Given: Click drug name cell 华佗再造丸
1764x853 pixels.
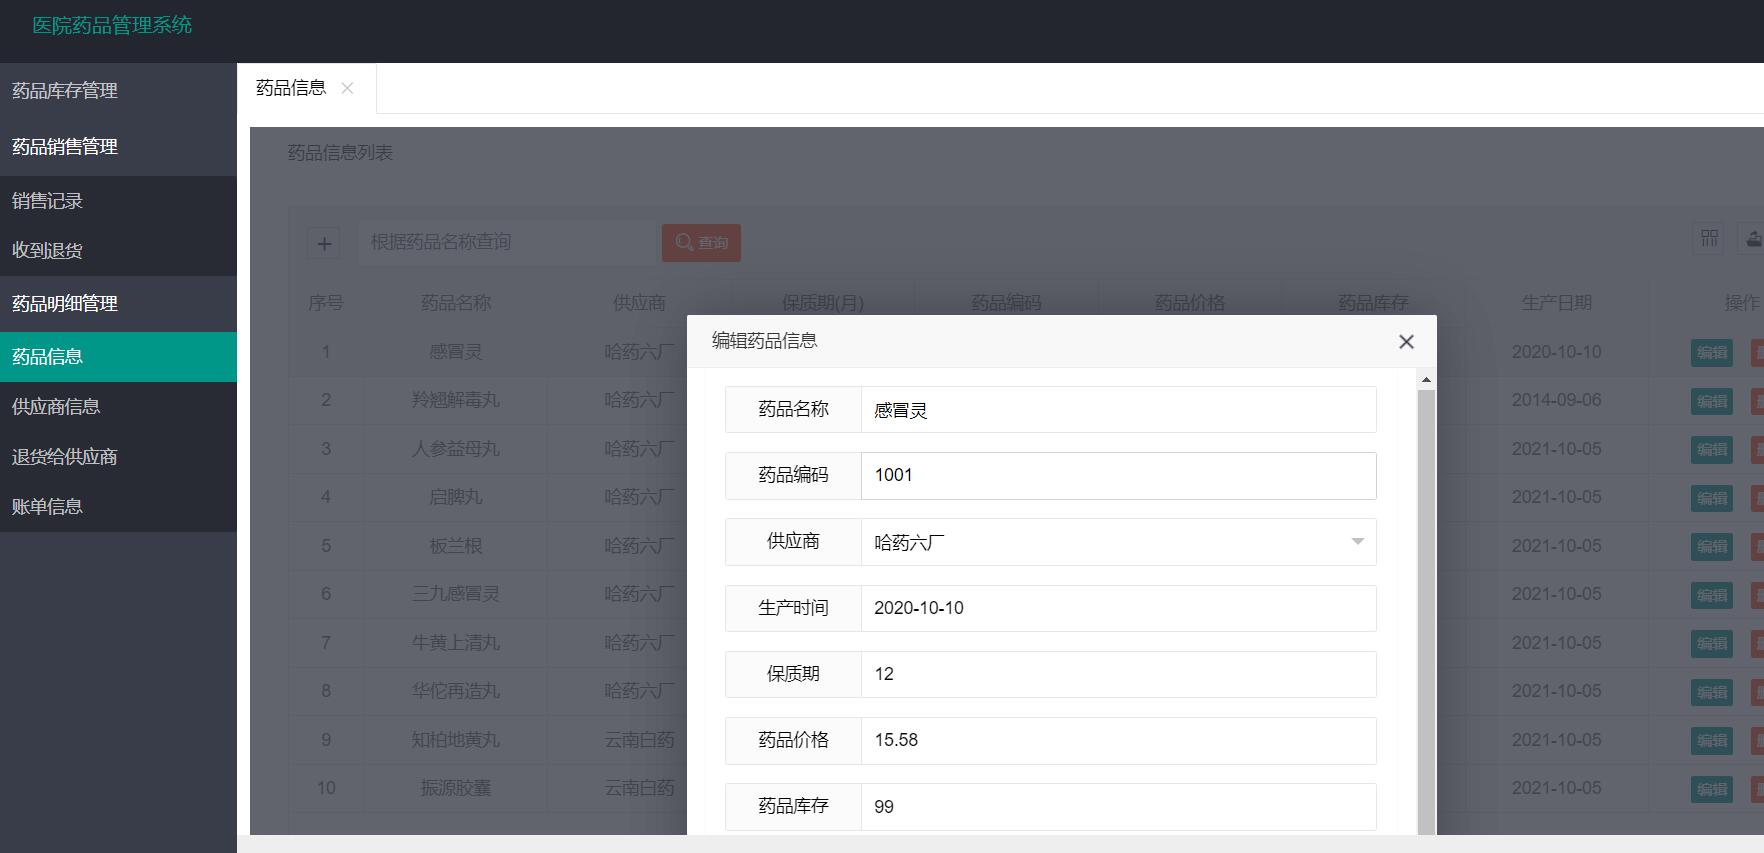Looking at the screenshot, I should [x=456, y=691].
